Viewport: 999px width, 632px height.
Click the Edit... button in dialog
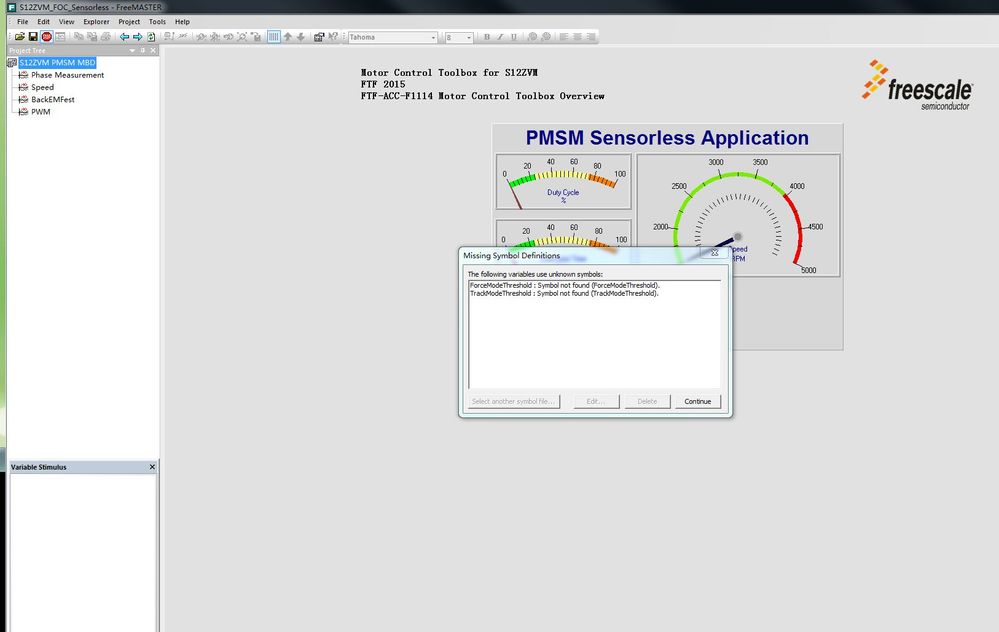595,401
